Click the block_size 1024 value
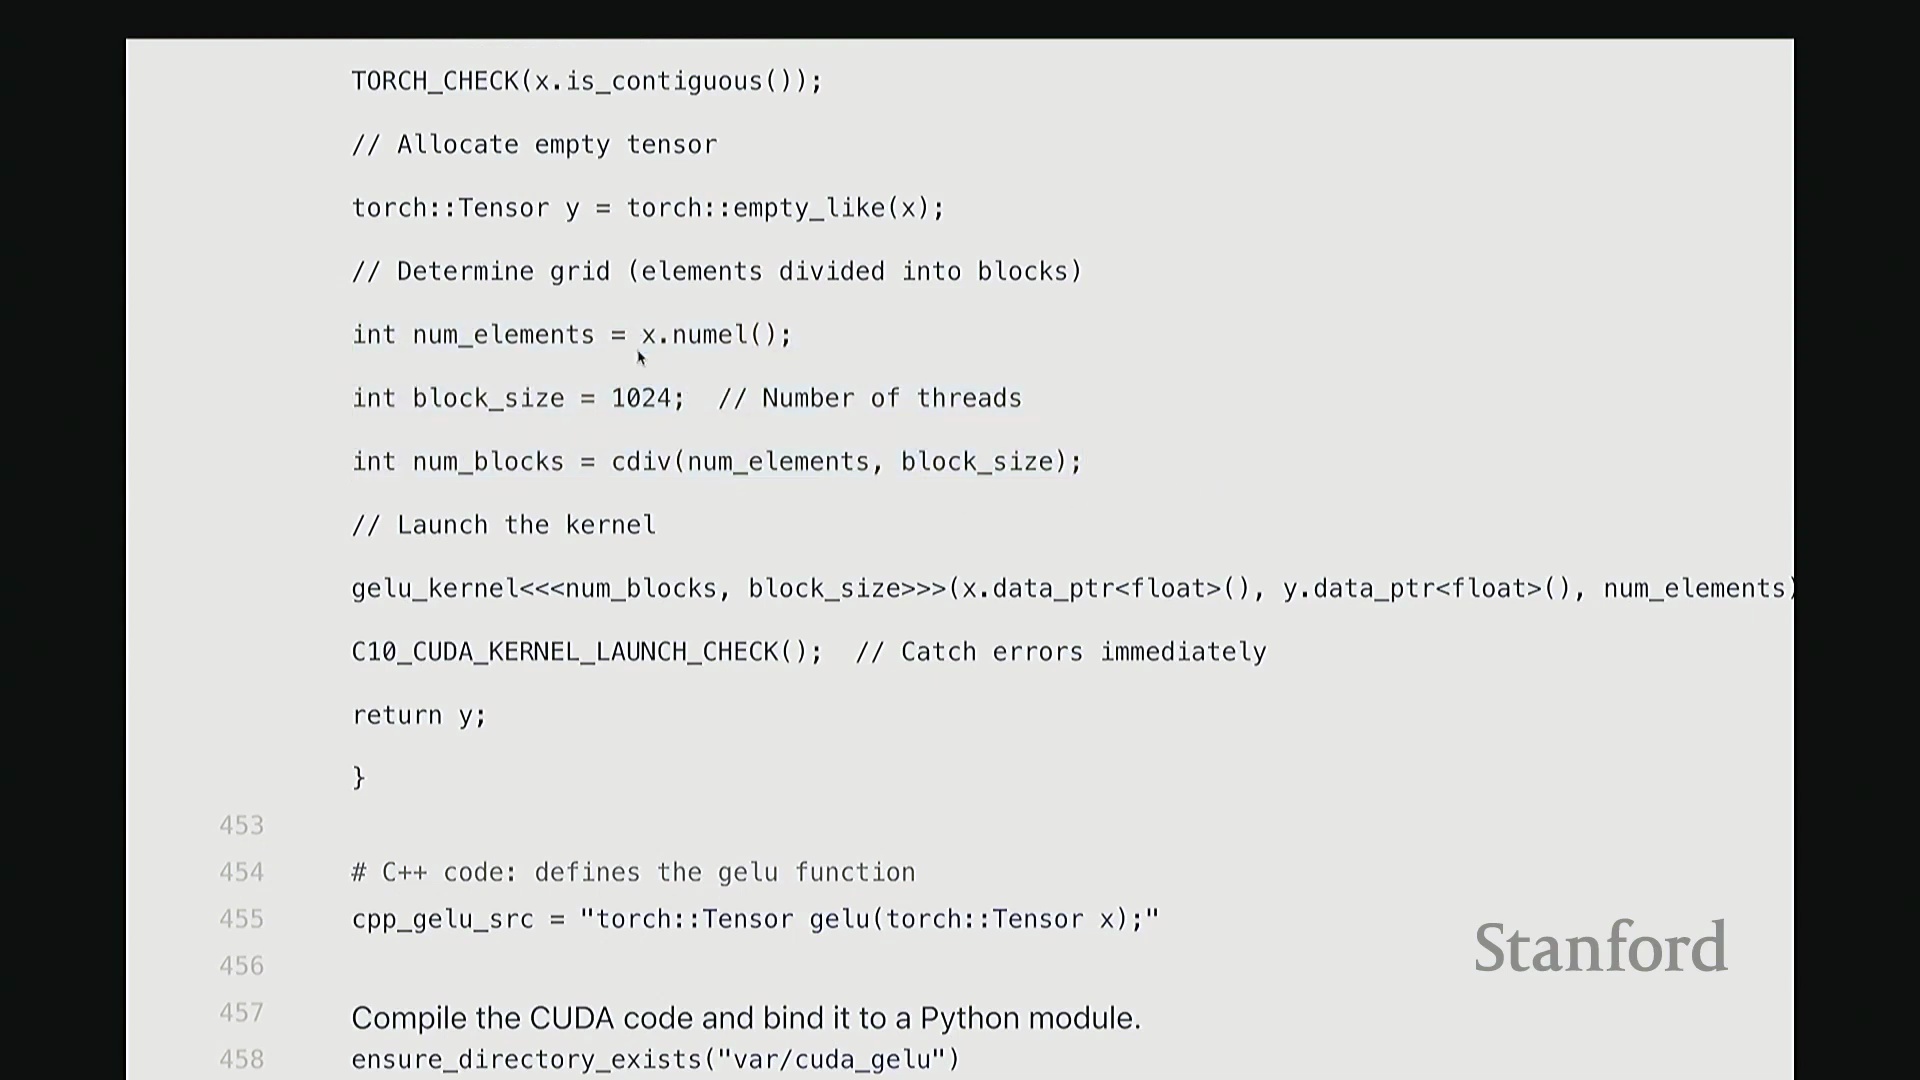The width and height of the screenshot is (1920, 1080). pos(640,398)
